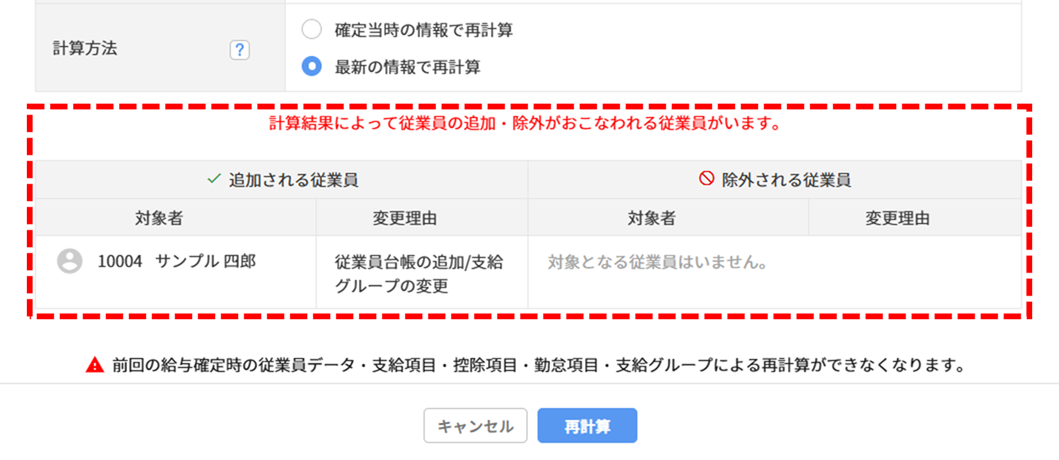Screen dimensions: 1059x460
Task: Click the green checkmark beside 追加される従業員
Action: click(x=213, y=180)
